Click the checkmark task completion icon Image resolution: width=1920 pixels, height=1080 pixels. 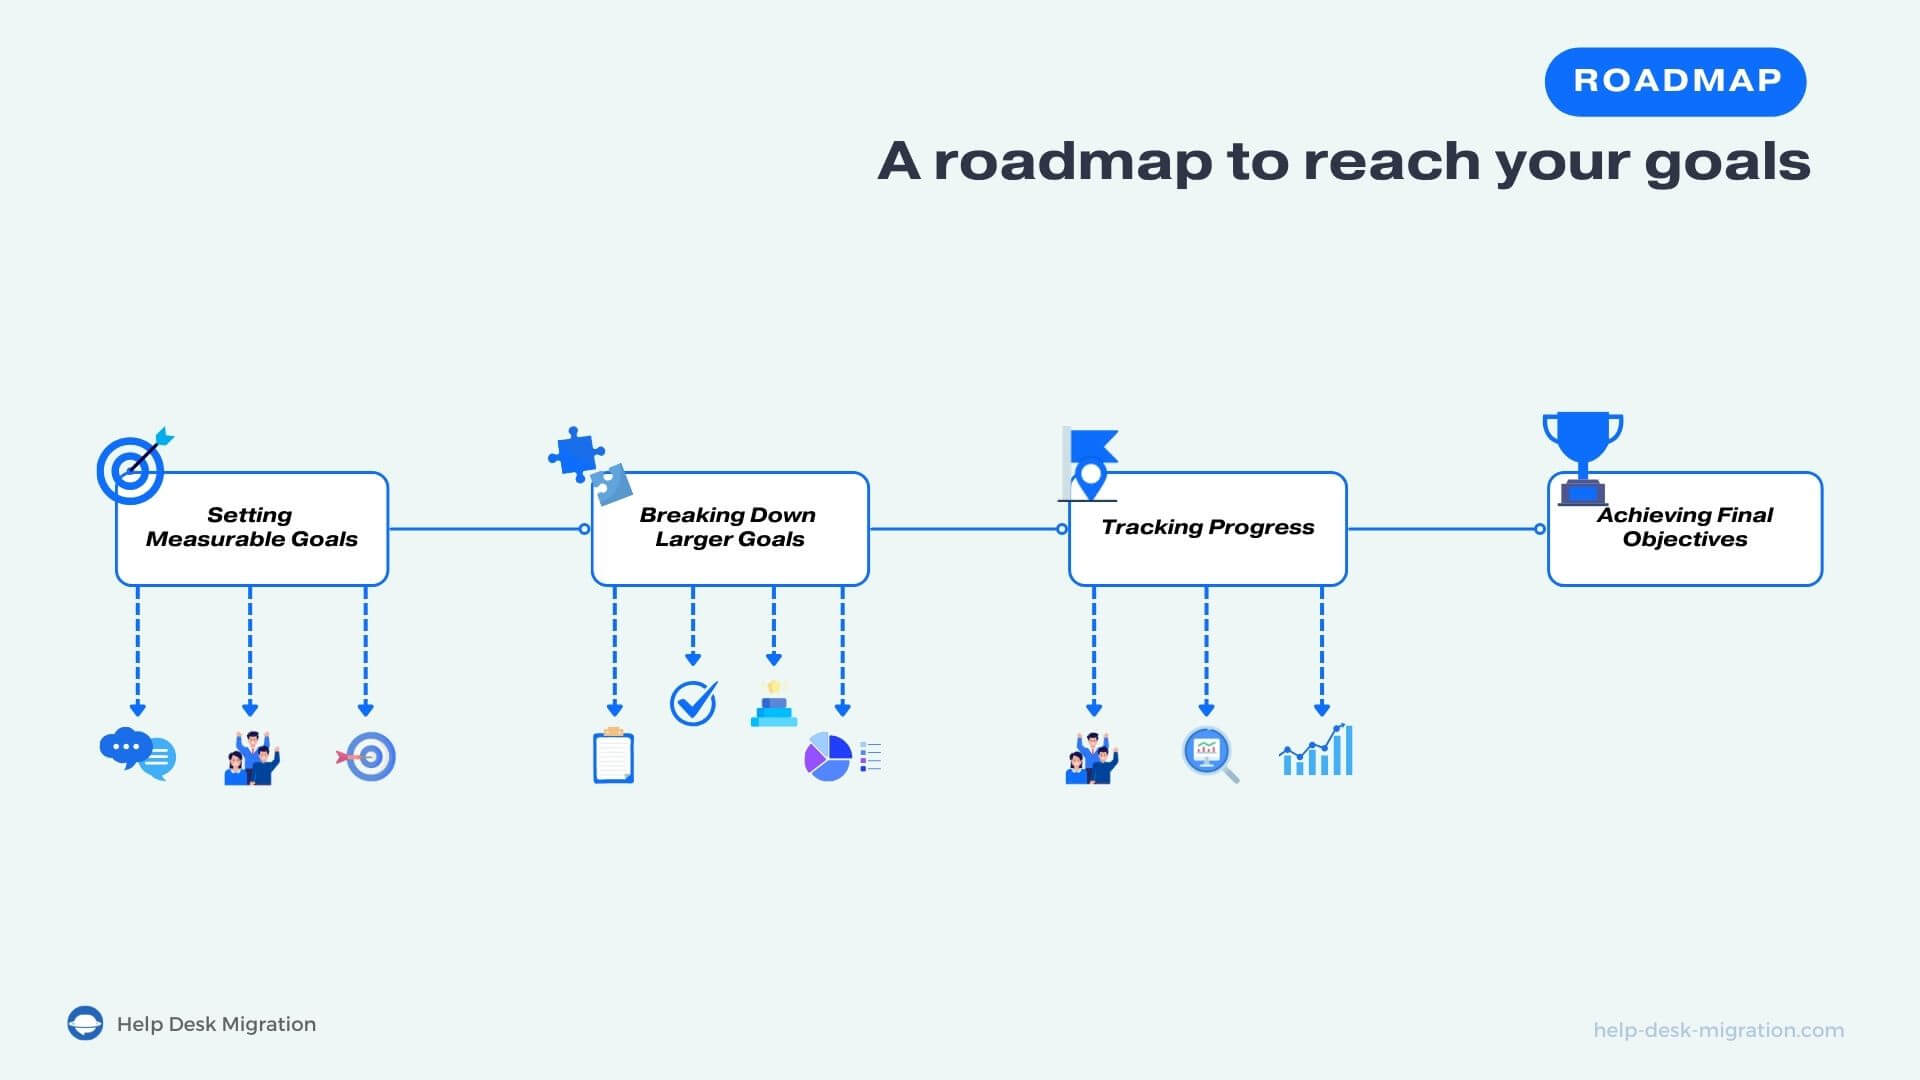(691, 700)
